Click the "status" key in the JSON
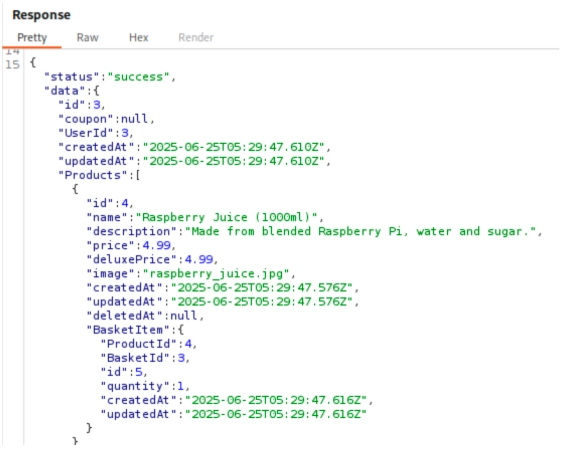 [72, 77]
